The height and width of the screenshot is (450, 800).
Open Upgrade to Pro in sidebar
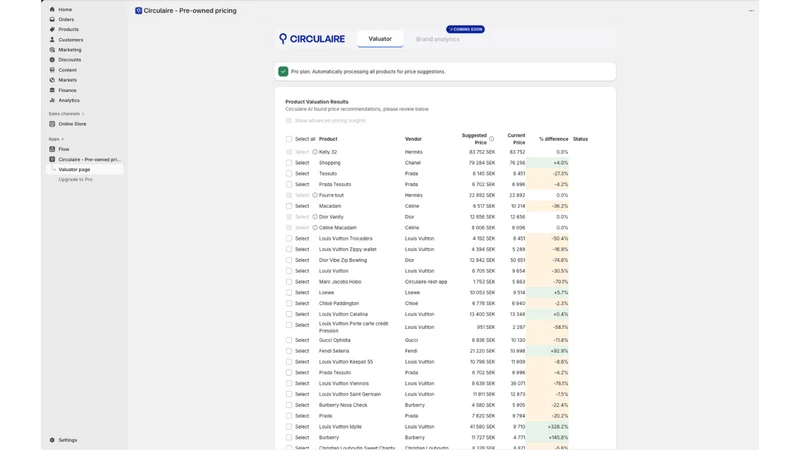tap(76, 180)
